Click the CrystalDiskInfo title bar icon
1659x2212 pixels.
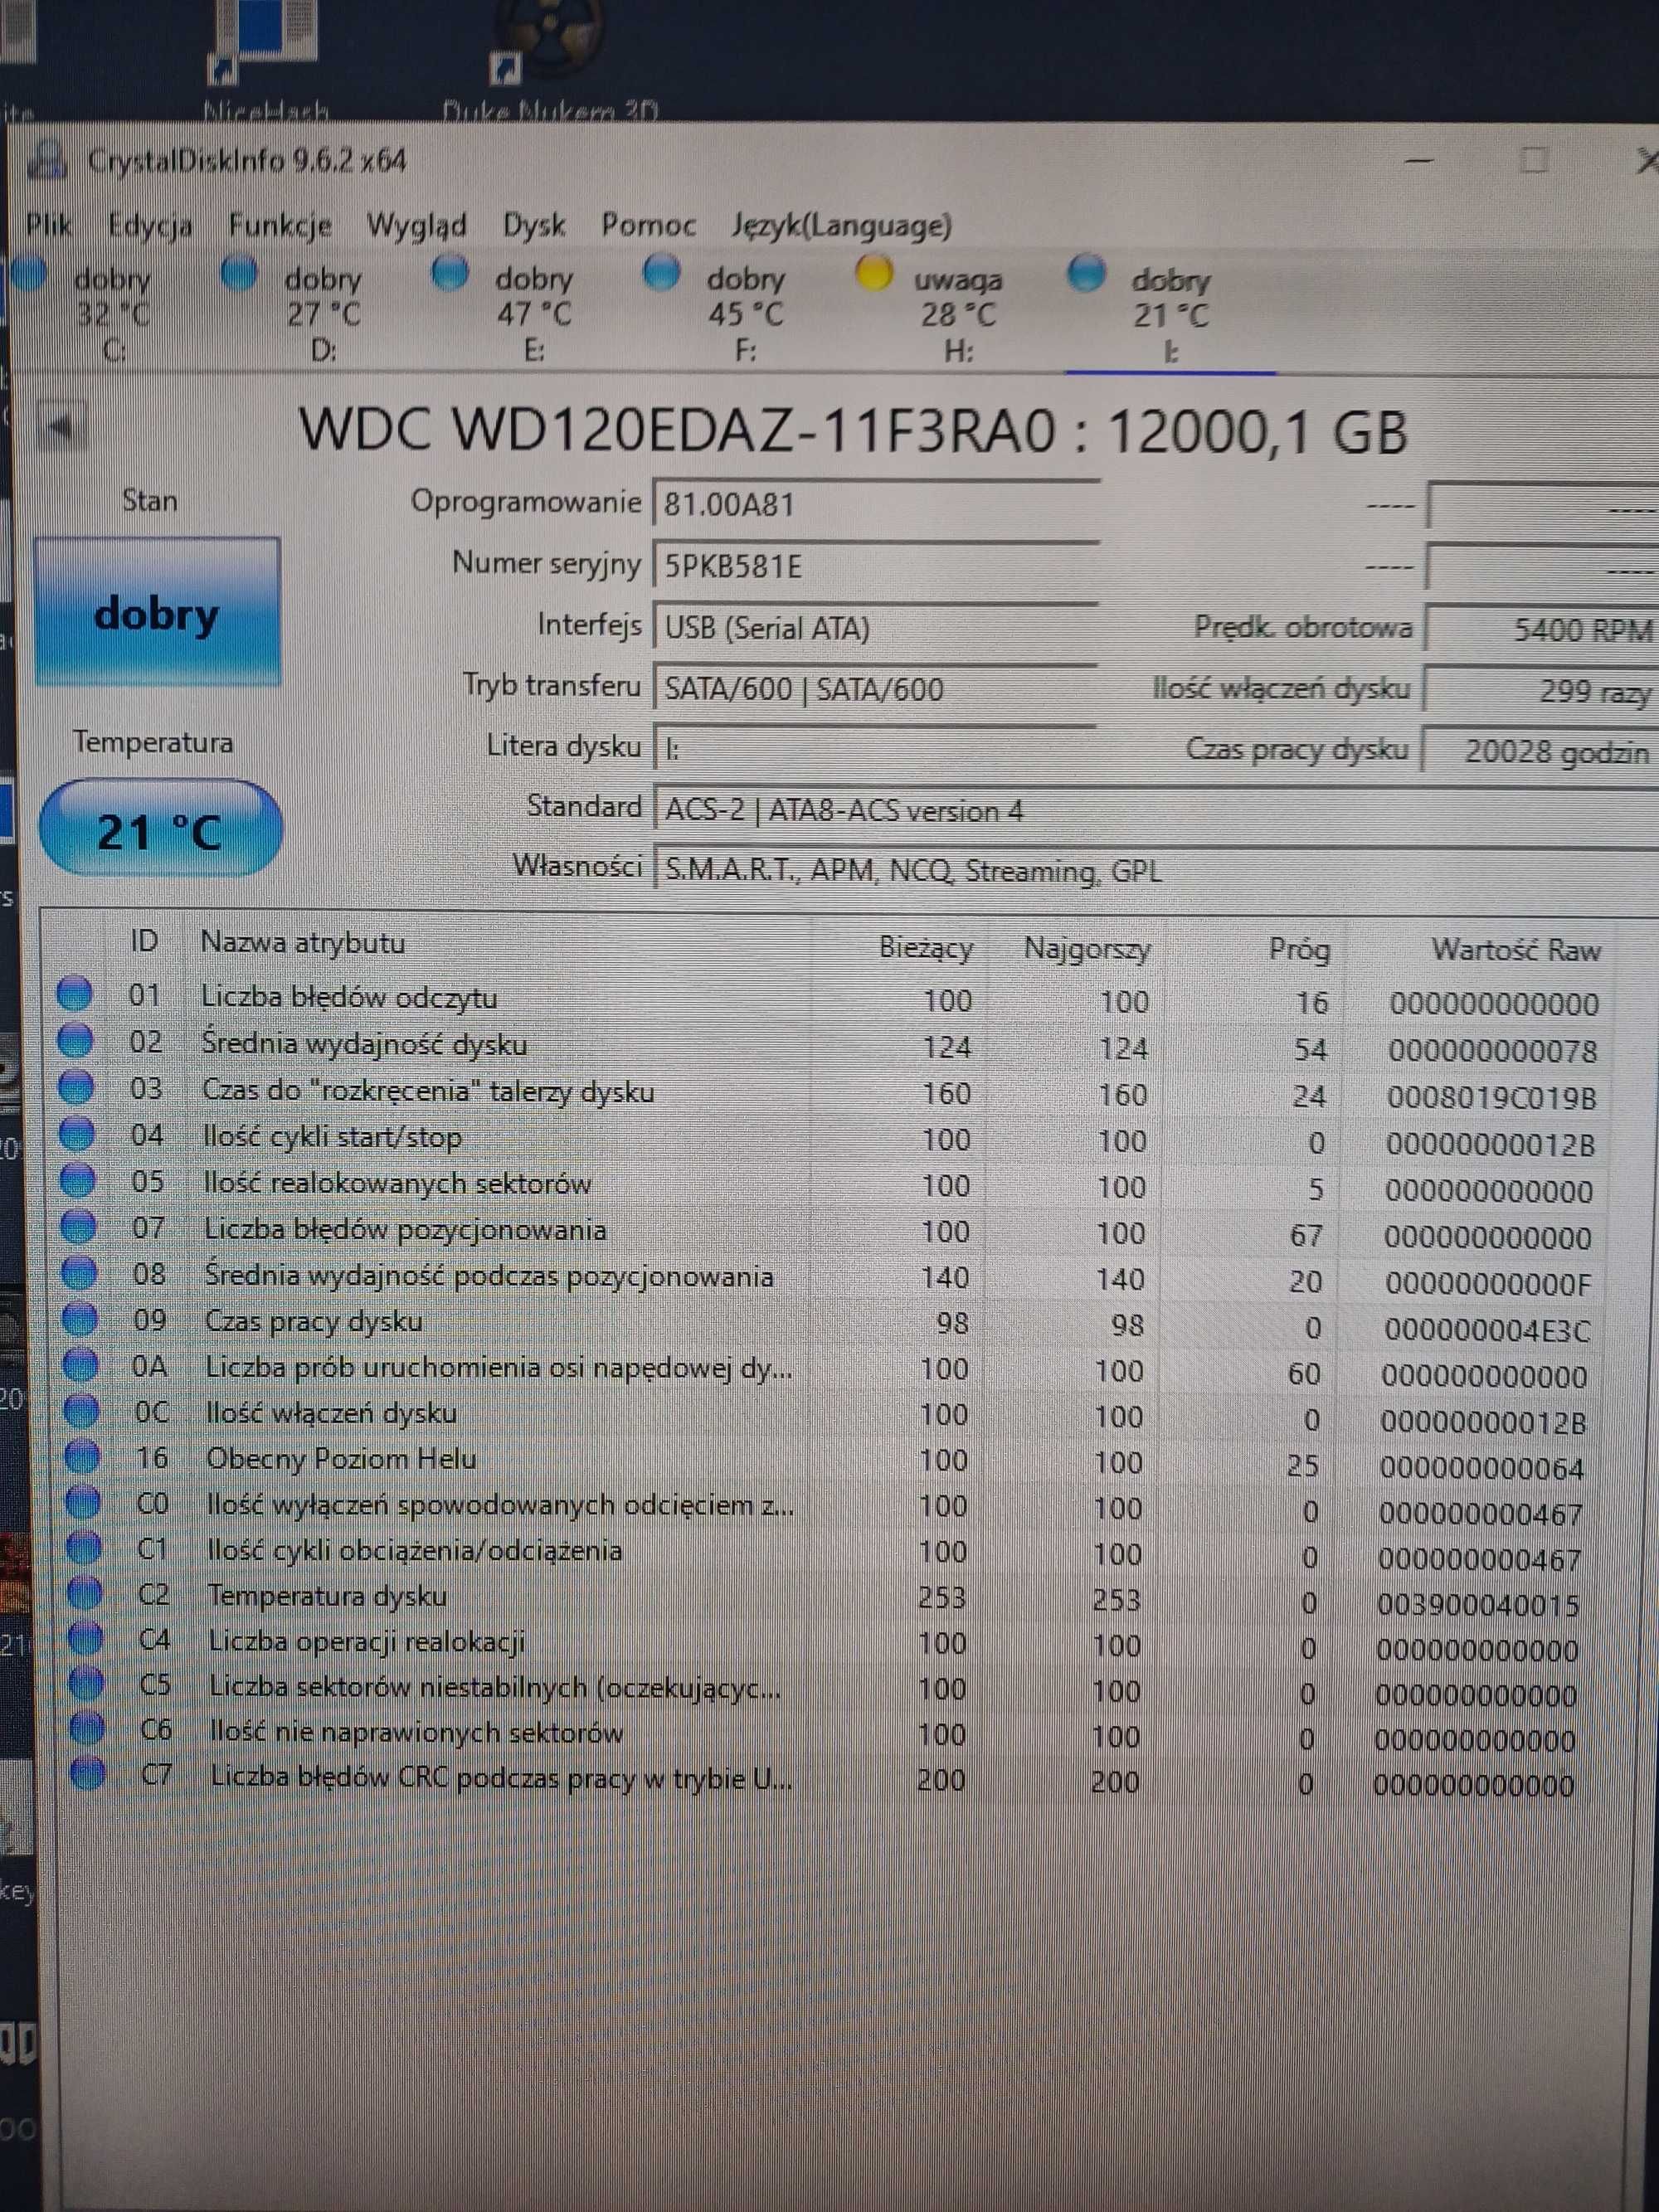[47, 159]
